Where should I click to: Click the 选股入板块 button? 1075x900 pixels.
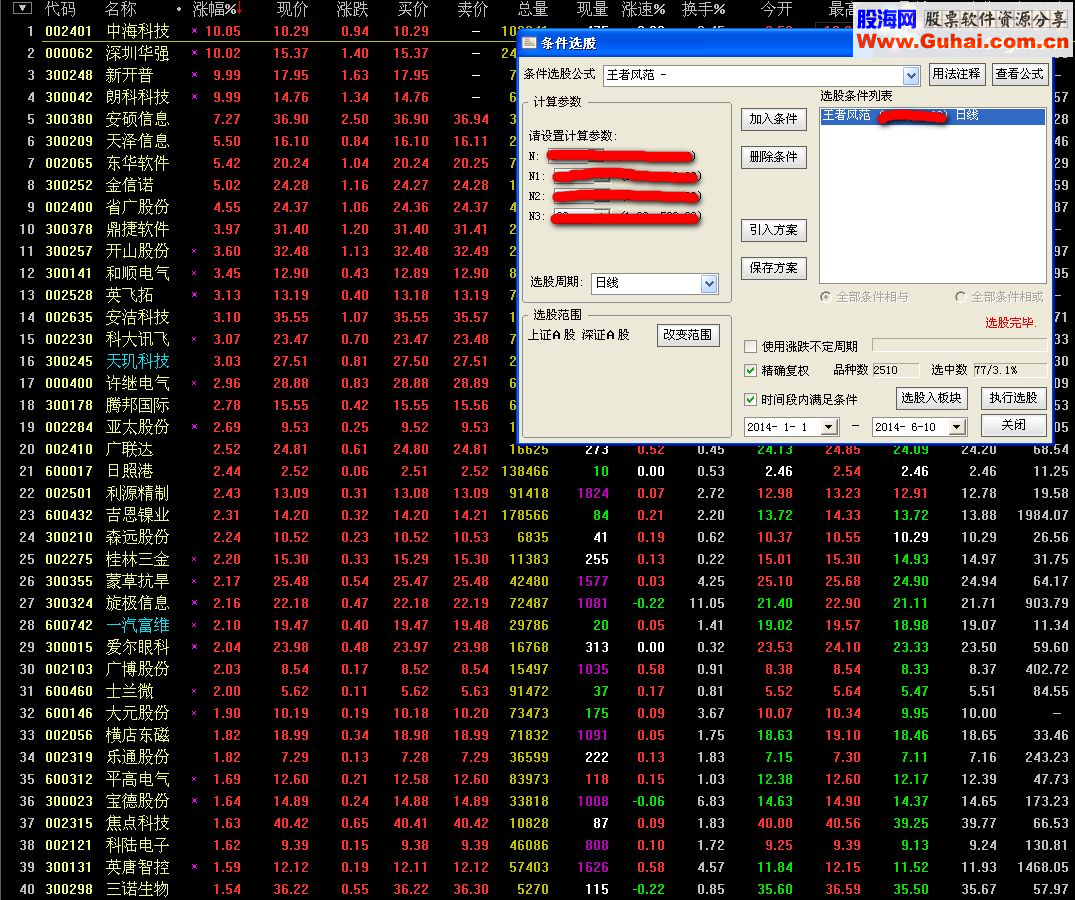931,398
